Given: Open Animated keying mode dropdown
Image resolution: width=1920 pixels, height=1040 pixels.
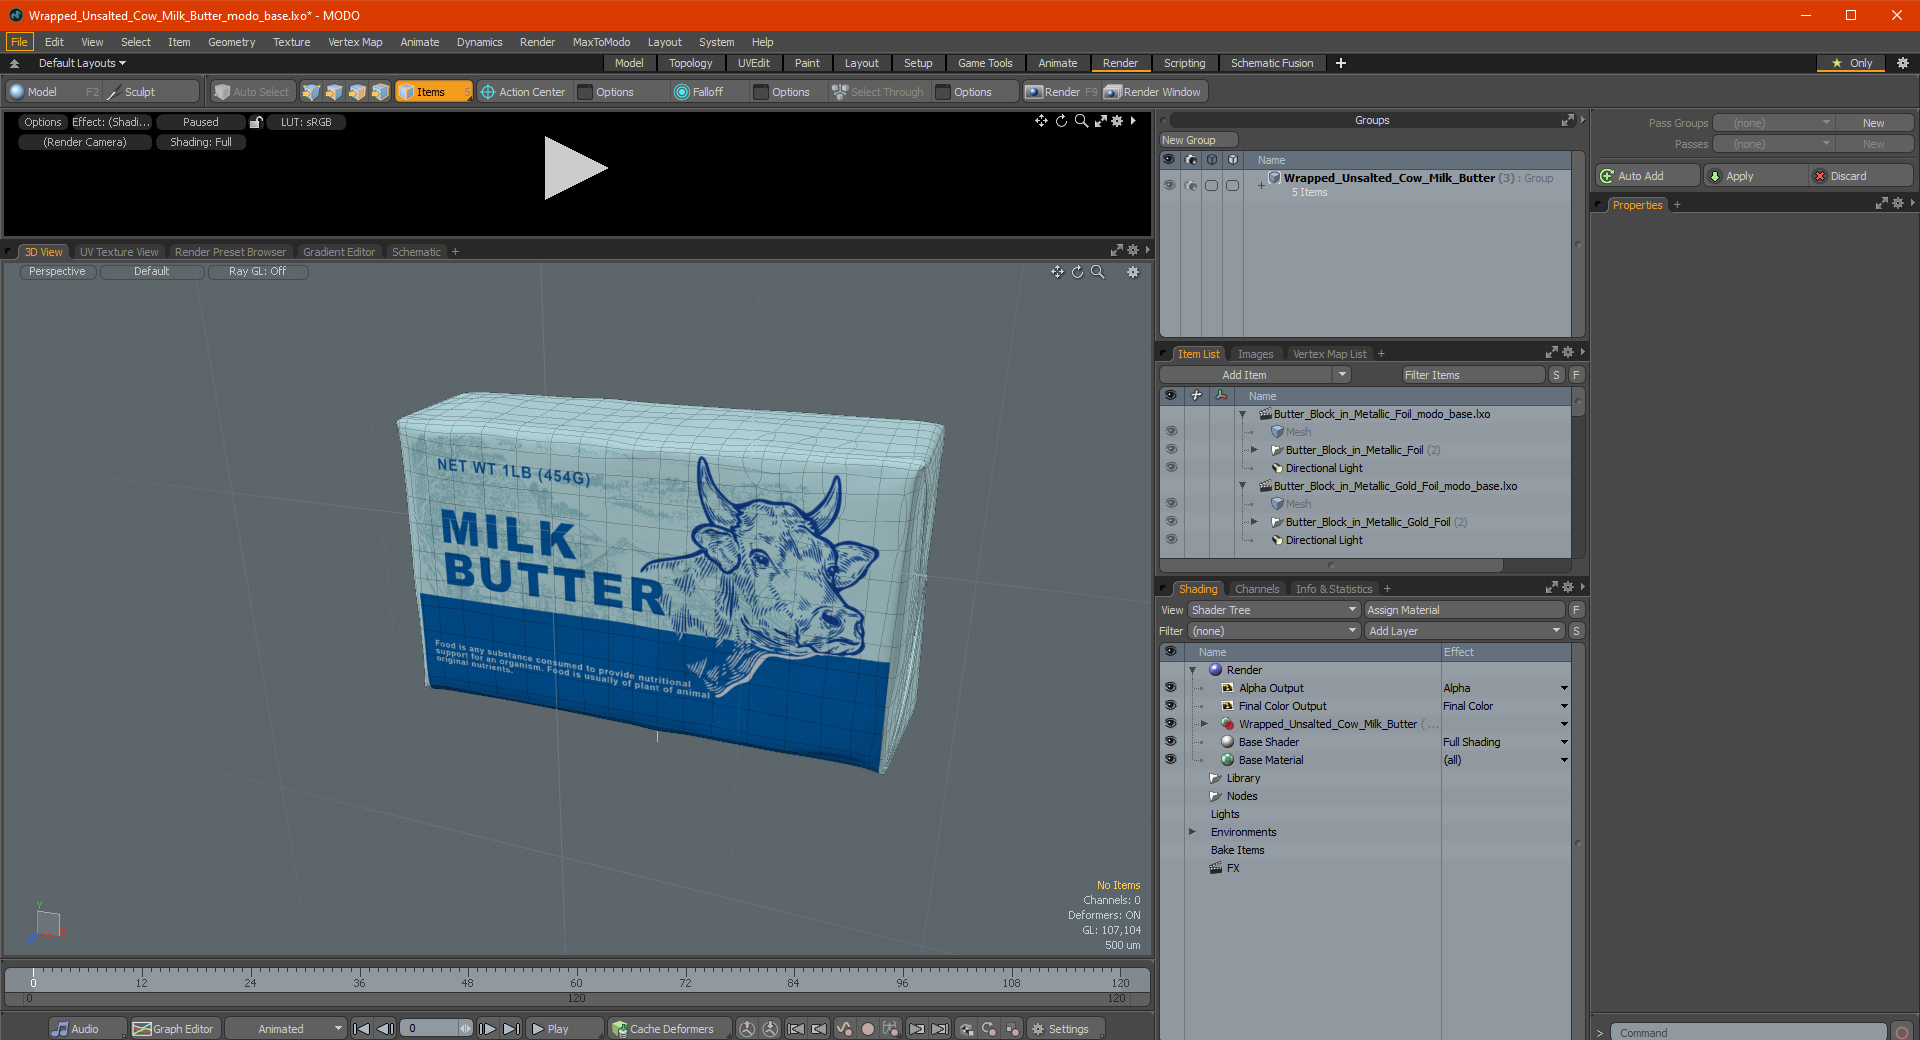Looking at the screenshot, I should 285,1029.
